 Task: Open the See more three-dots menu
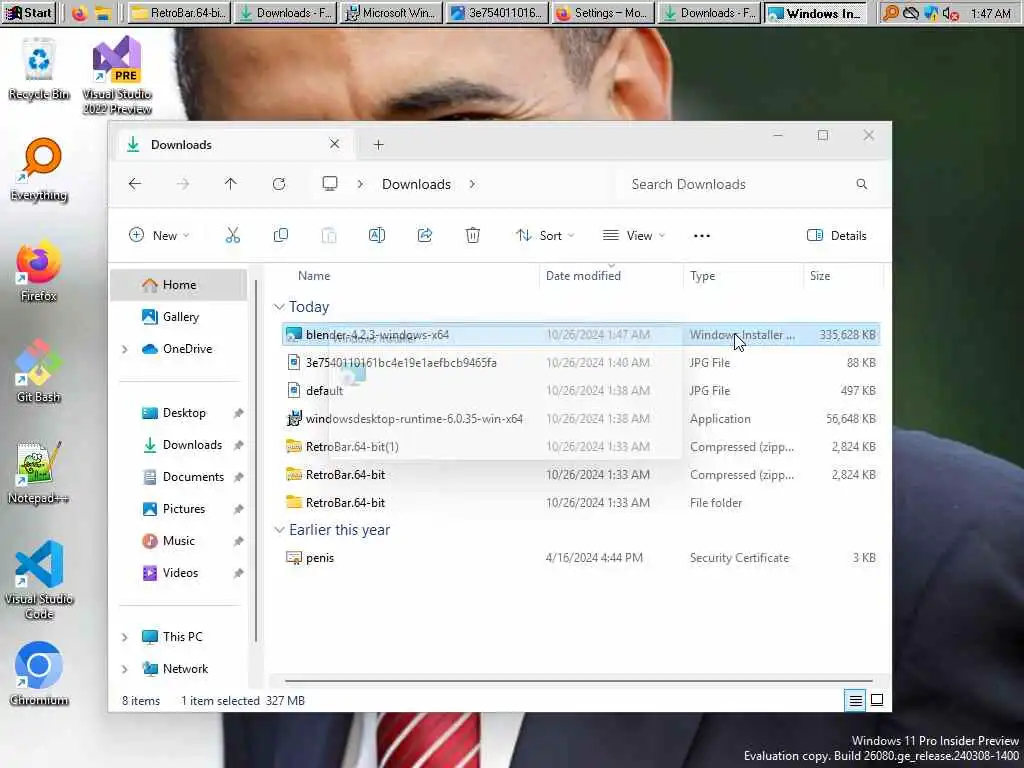coord(702,236)
